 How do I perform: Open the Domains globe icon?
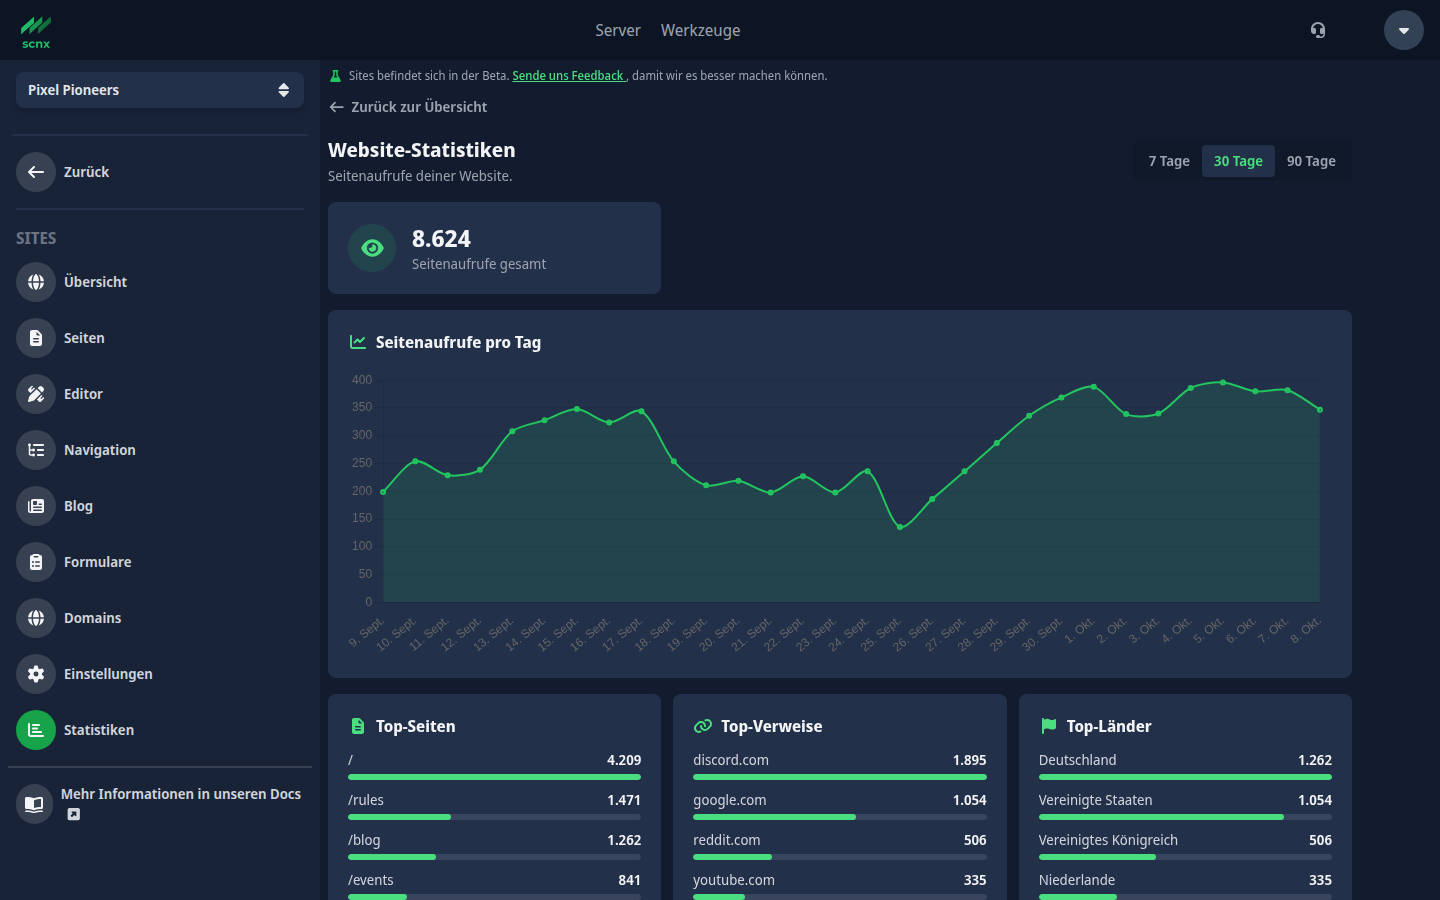click(36, 618)
